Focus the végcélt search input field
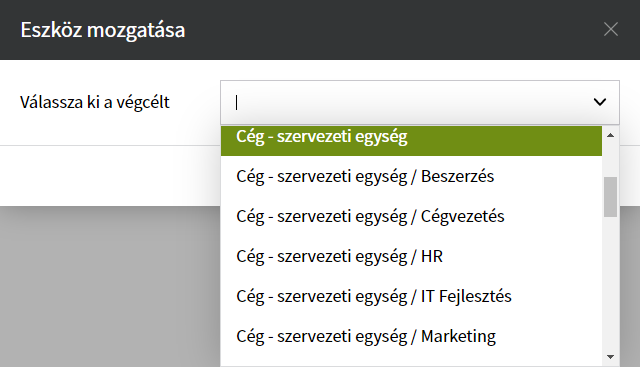Image resolution: width=640 pixels, height=367 pixels. click(x=406, y=102)
